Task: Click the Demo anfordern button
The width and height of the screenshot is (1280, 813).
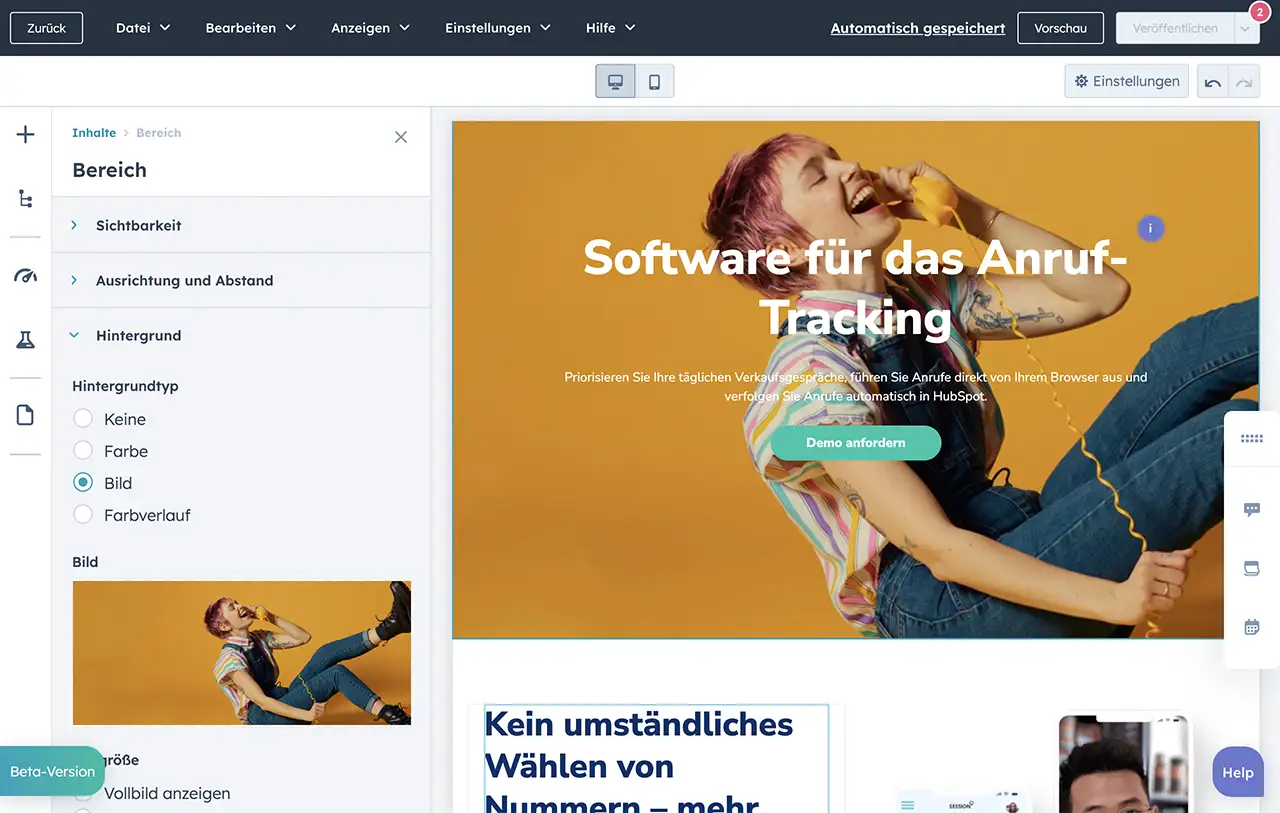Action: 856,443
